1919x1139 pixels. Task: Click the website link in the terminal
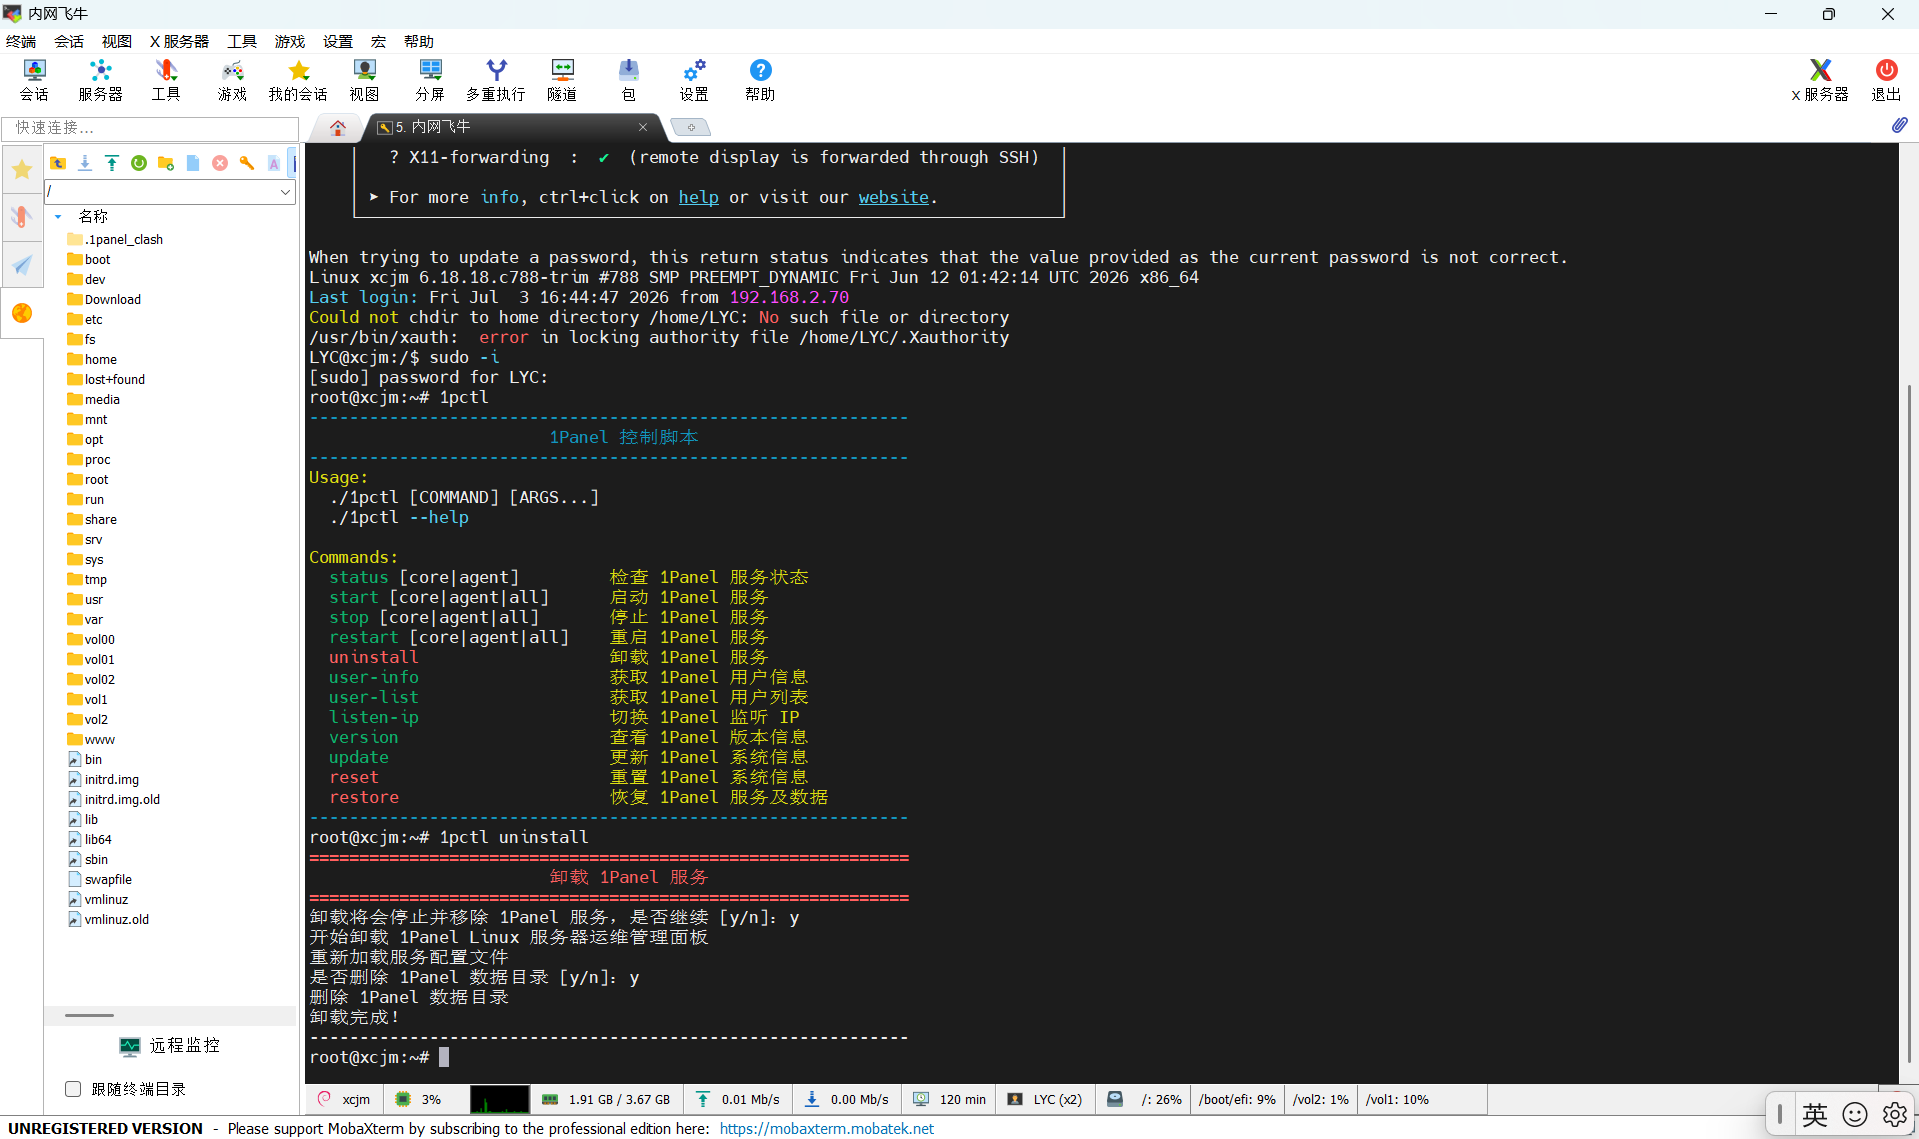coord(893,197)
